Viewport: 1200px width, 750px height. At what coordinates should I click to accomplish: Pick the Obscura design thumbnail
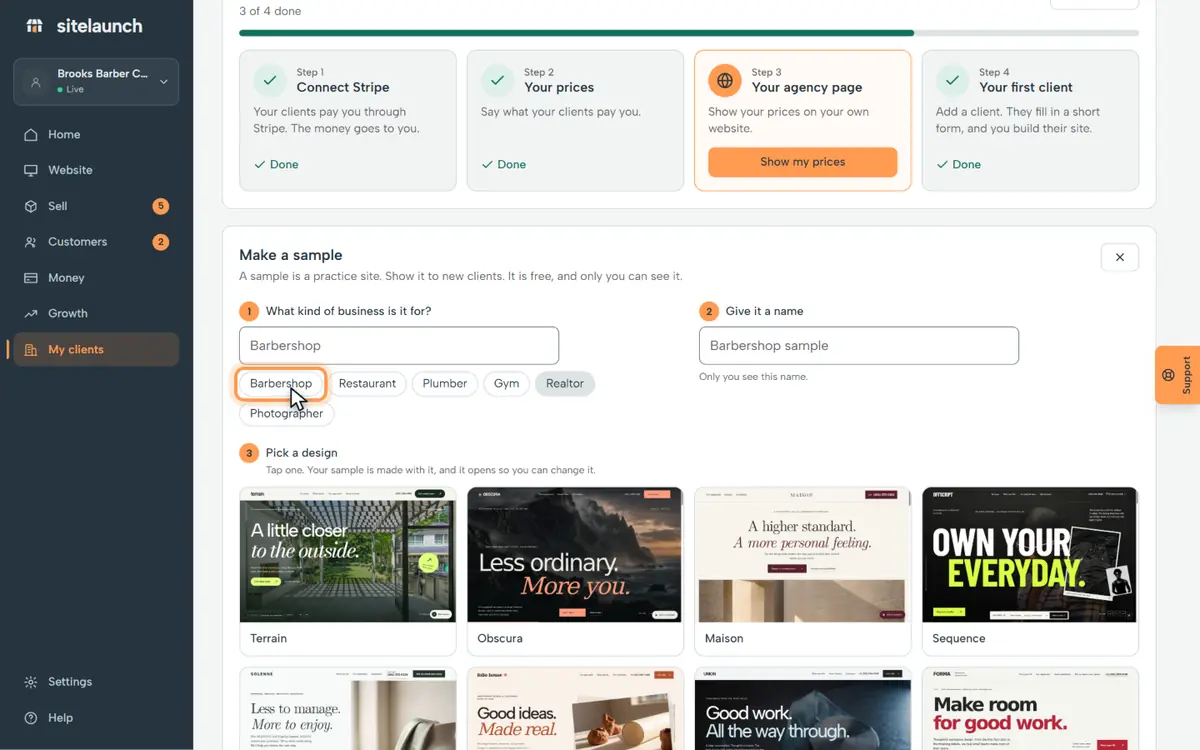tap(575, 554)
